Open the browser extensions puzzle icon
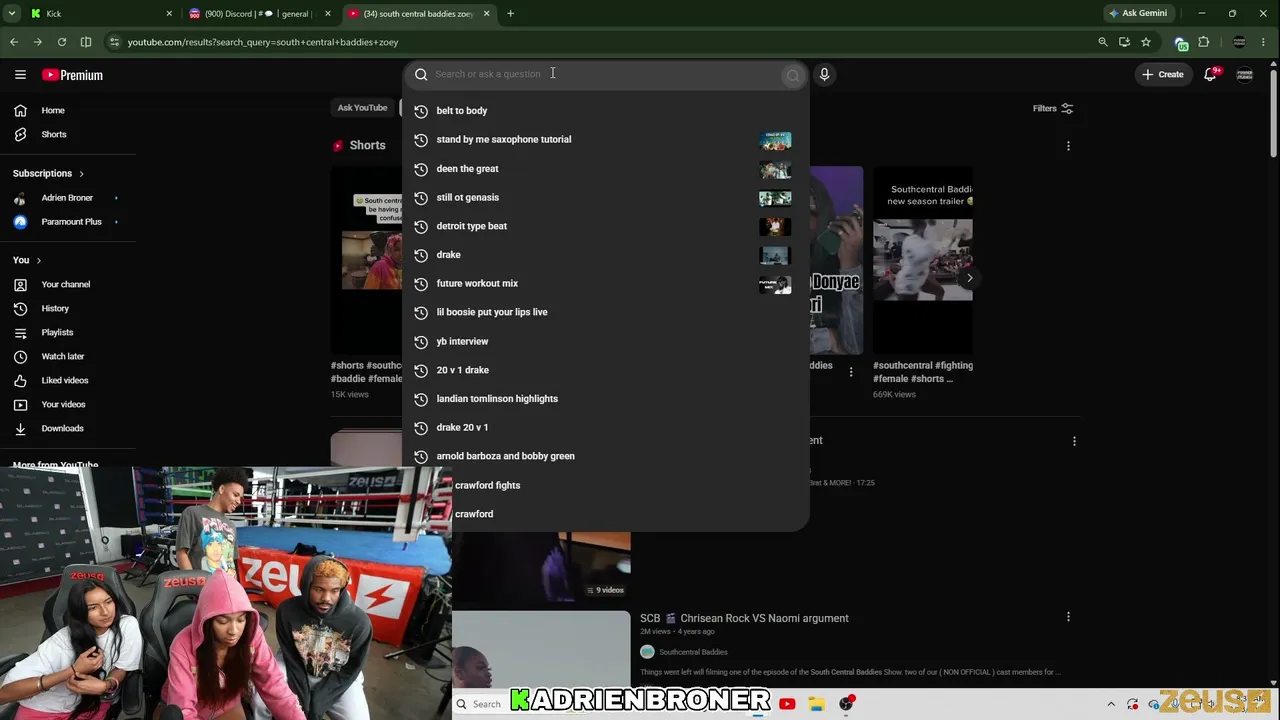The image size is (1280, 720). (1204, 42)
